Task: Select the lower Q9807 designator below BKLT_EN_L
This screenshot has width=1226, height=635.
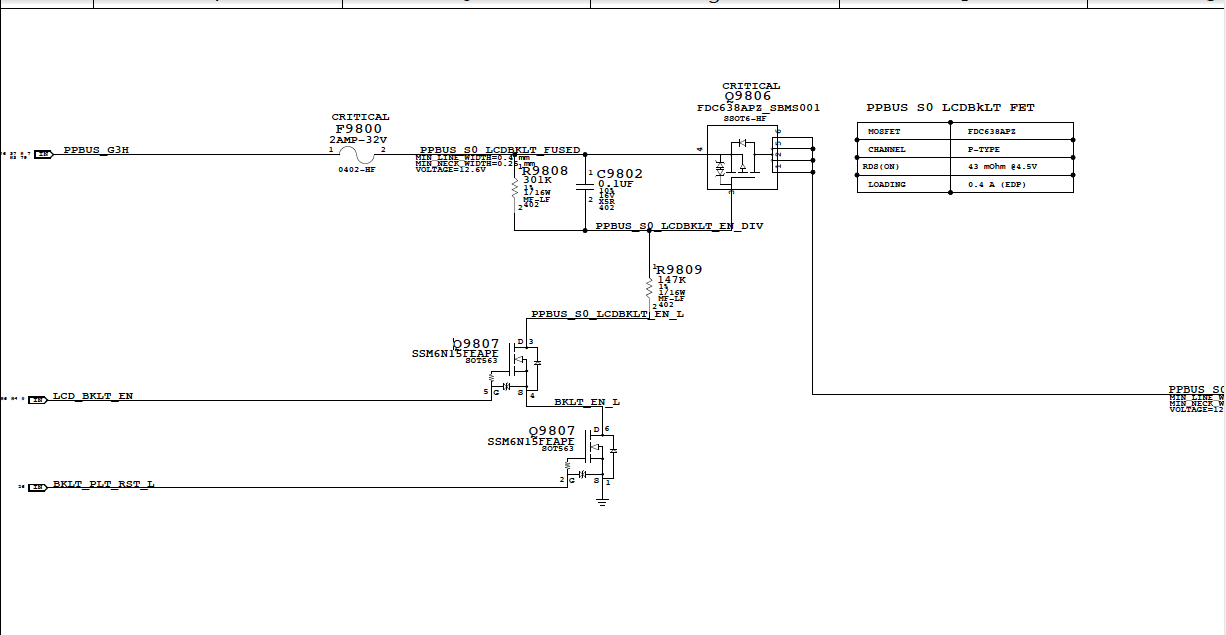Action: pos(551,431)
